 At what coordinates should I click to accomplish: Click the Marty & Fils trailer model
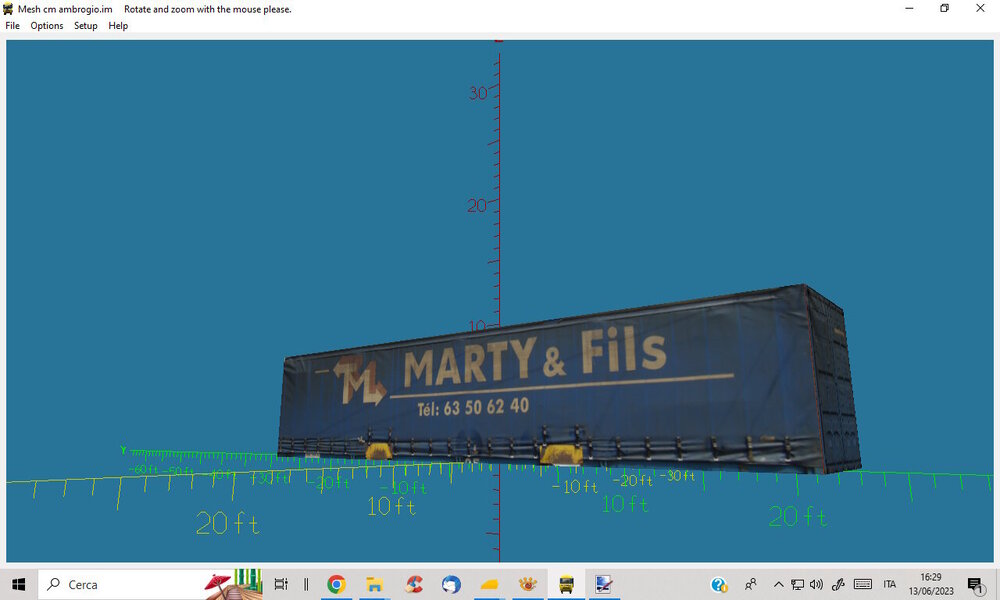pos(570,379)
